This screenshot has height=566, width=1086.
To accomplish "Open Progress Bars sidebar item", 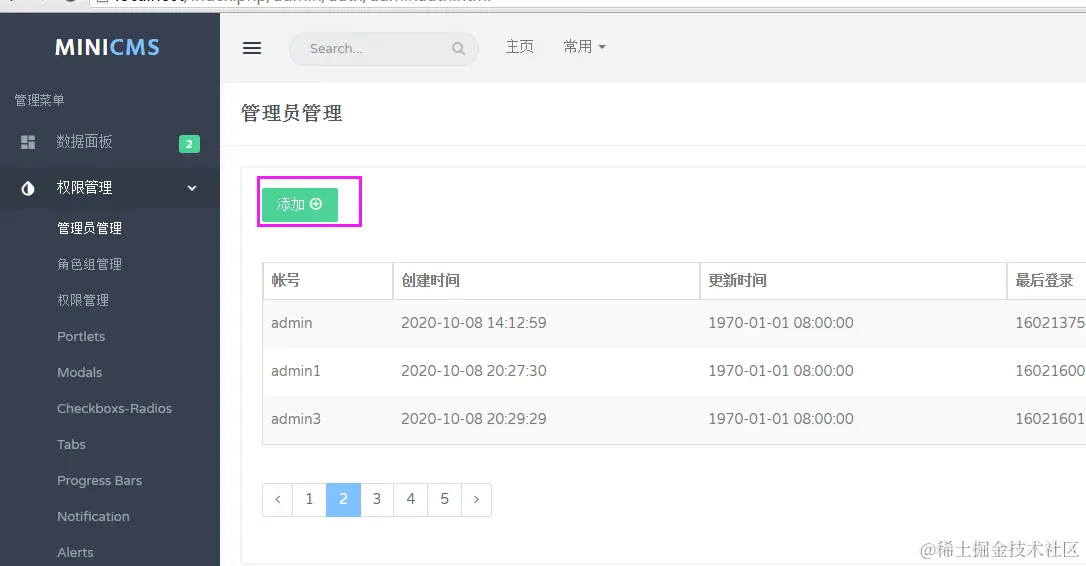I will pos(99,480).
